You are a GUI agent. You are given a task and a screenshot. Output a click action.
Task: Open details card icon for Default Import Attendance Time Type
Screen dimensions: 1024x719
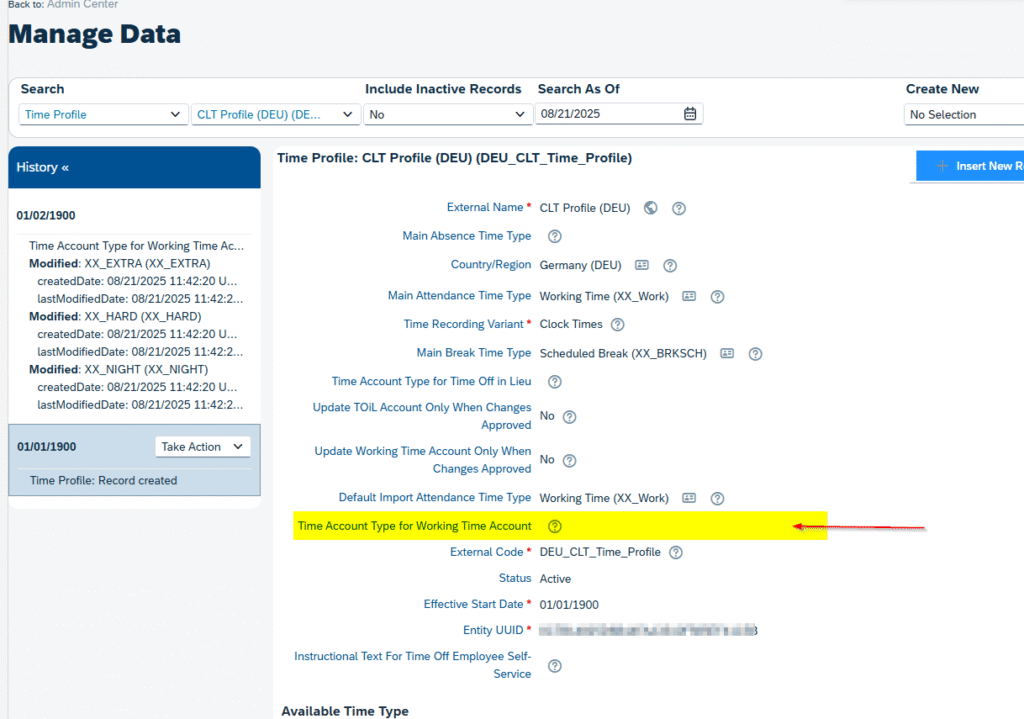(689, 498)
